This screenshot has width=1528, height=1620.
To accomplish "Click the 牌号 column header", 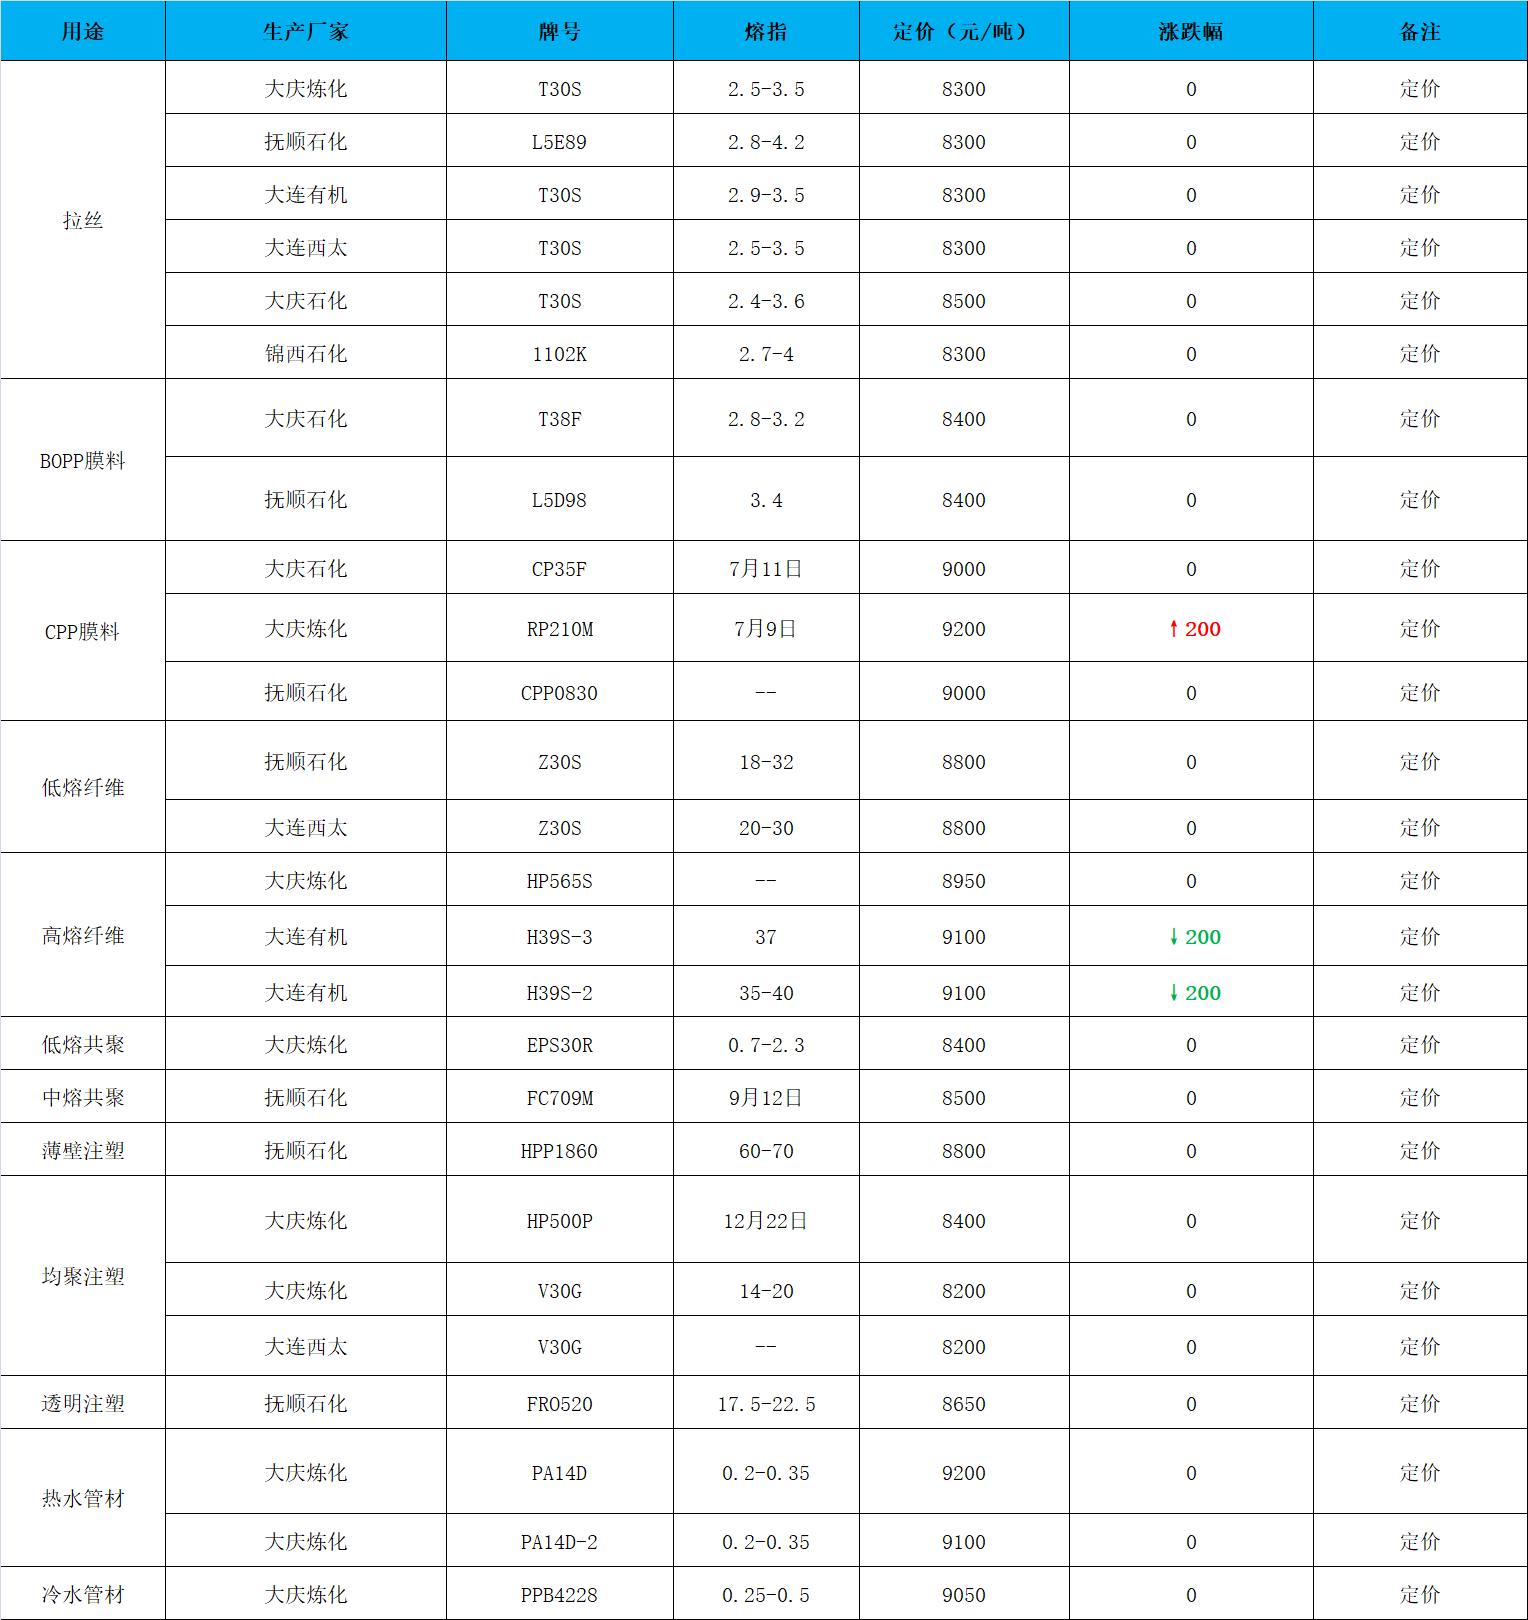I will click(x=559, y=31).
